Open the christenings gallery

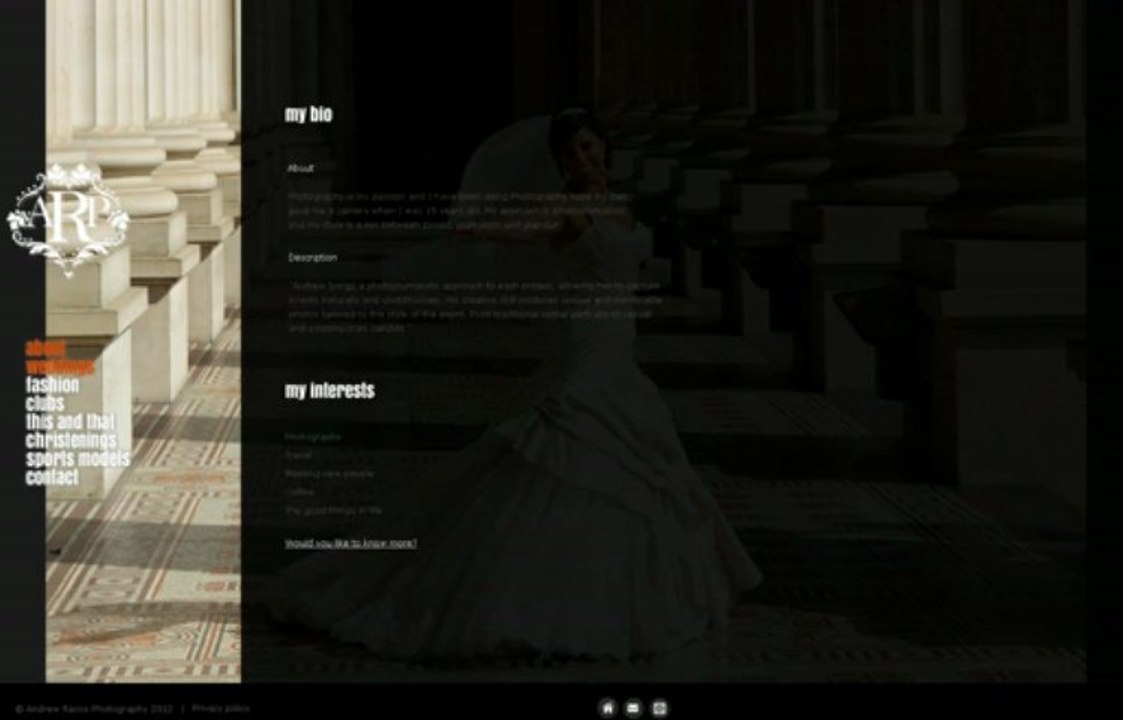pyautogui.click(x=71, y=440)
